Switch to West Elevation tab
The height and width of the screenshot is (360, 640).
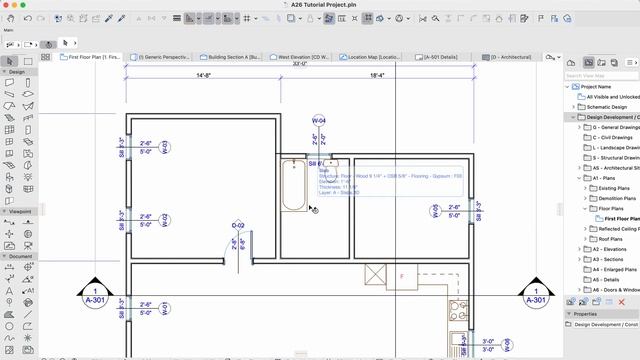coord(299,57)
